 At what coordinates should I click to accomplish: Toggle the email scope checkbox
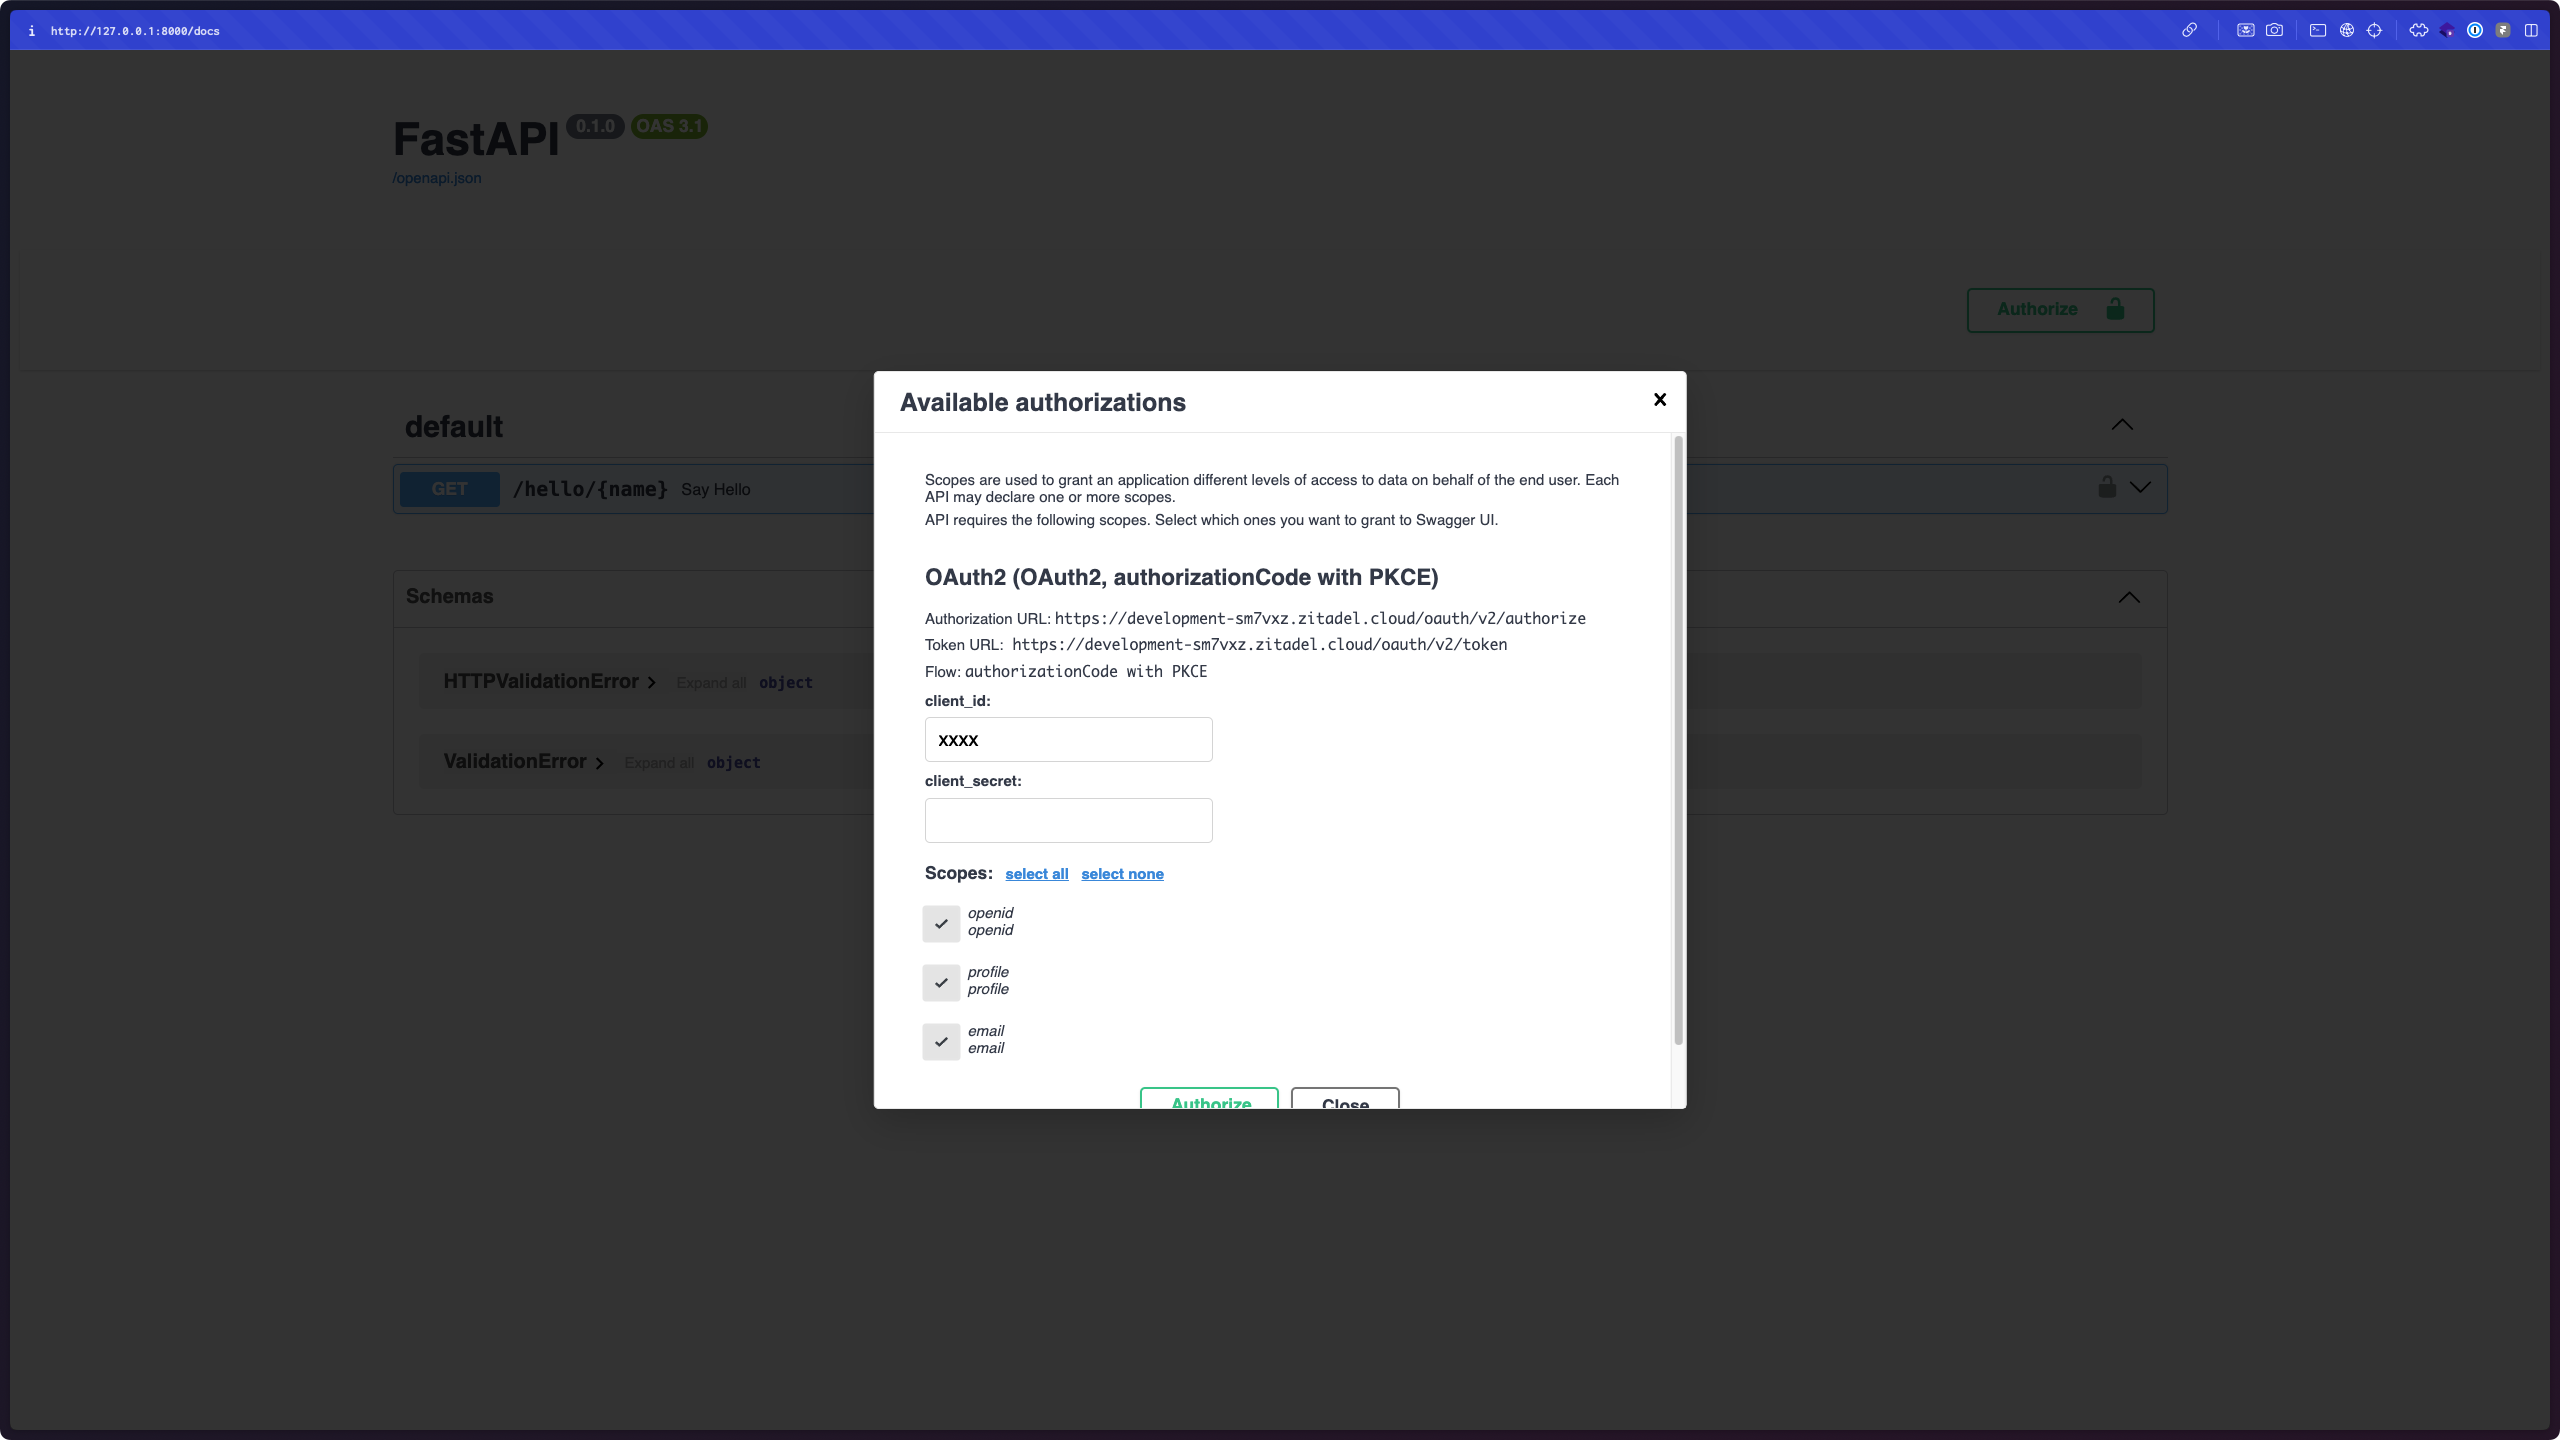[x=941, y=1041]
